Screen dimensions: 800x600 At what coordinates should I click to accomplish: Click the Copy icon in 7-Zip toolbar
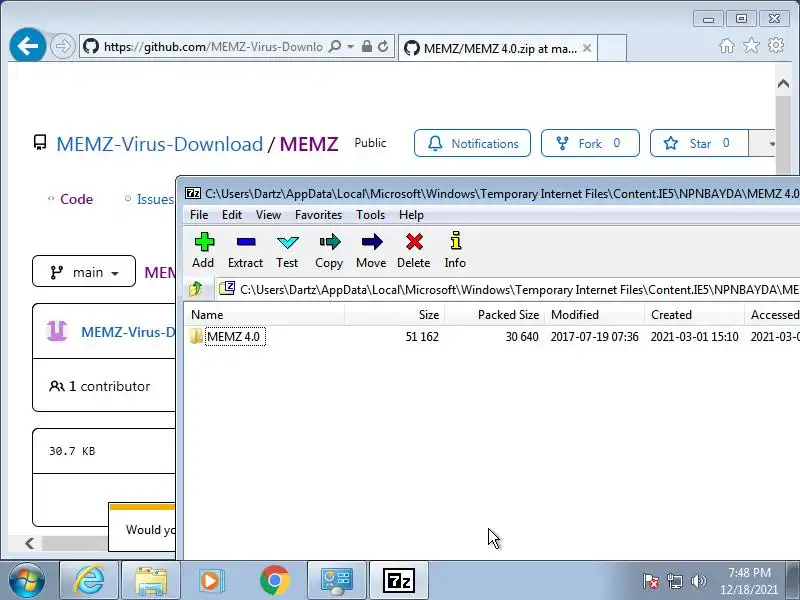point(329,250)
